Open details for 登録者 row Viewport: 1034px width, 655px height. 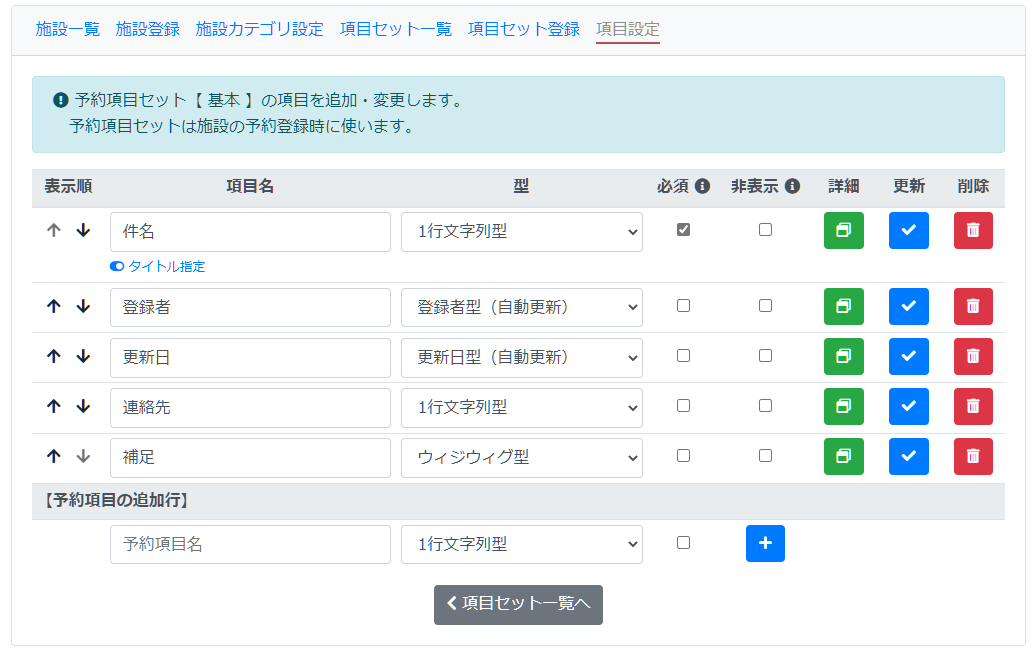pyautogui.click(x=843, y=306)
